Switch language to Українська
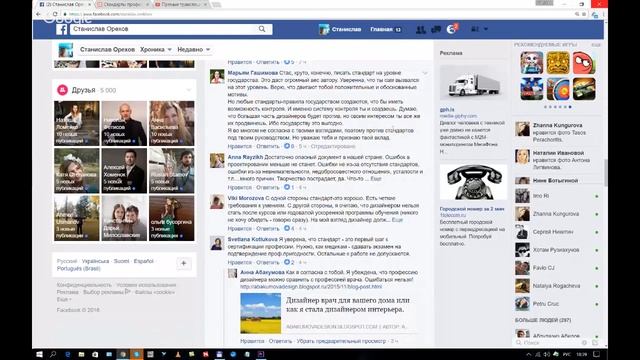The image size is (640, 360). tap(95, 261)
